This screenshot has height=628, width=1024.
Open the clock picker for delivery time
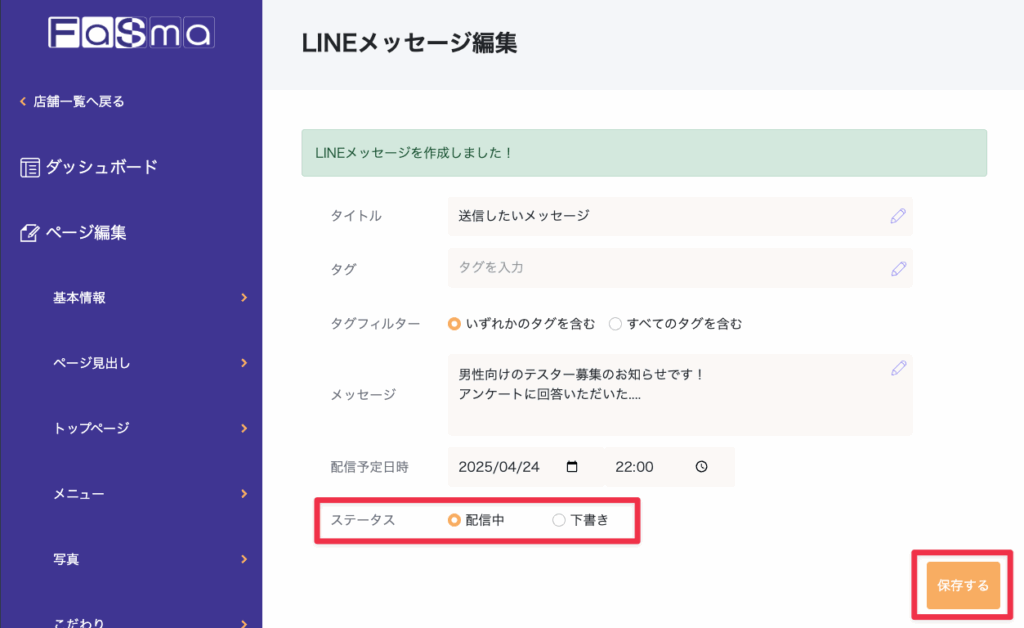click(701, 467)
